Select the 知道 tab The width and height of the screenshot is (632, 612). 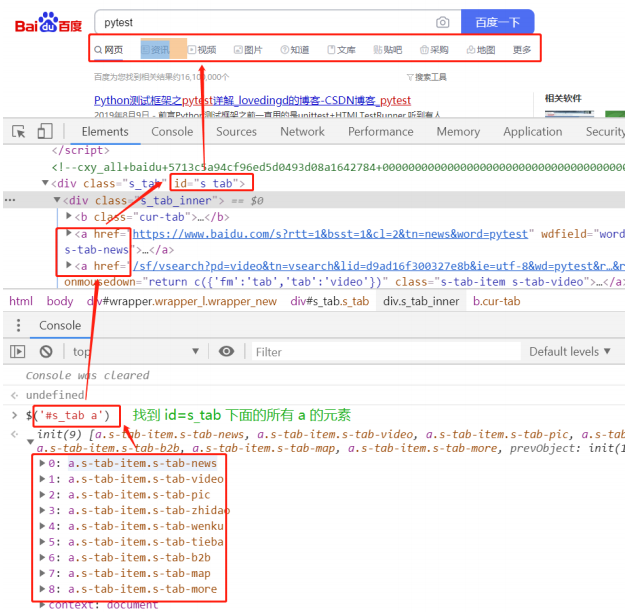click(295, 50)
